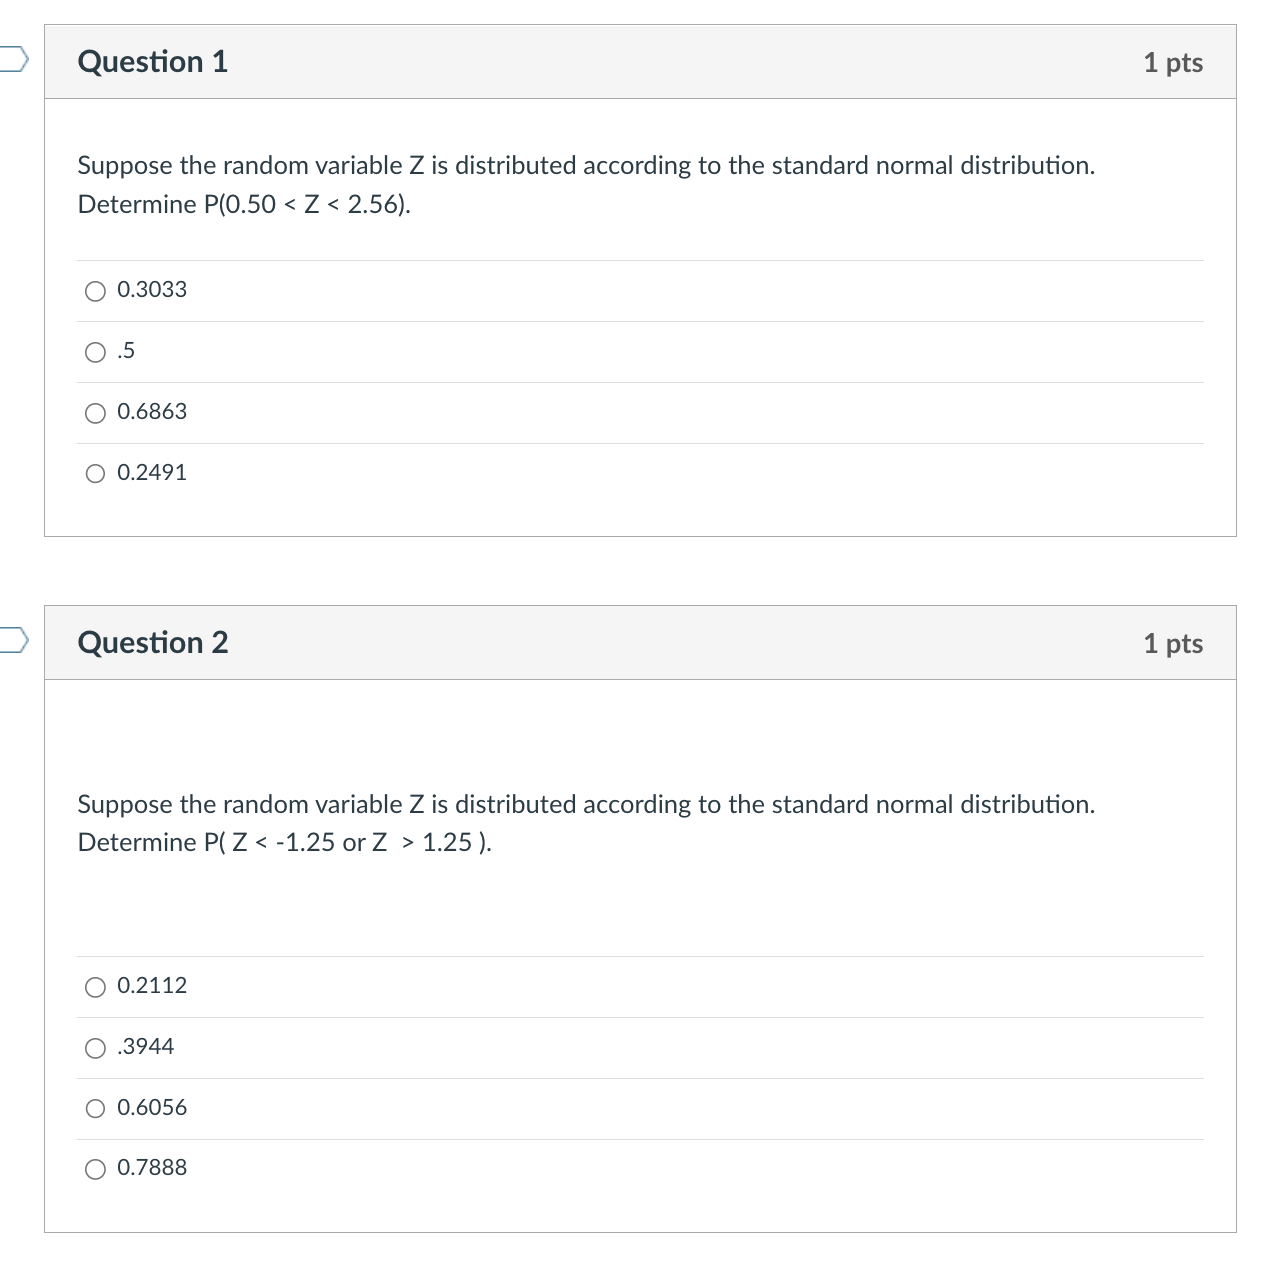Click inside the Question 2 answer area
This screenshot has width=1274, height=1276.
pyautogui.click(x=640, y=1075)
